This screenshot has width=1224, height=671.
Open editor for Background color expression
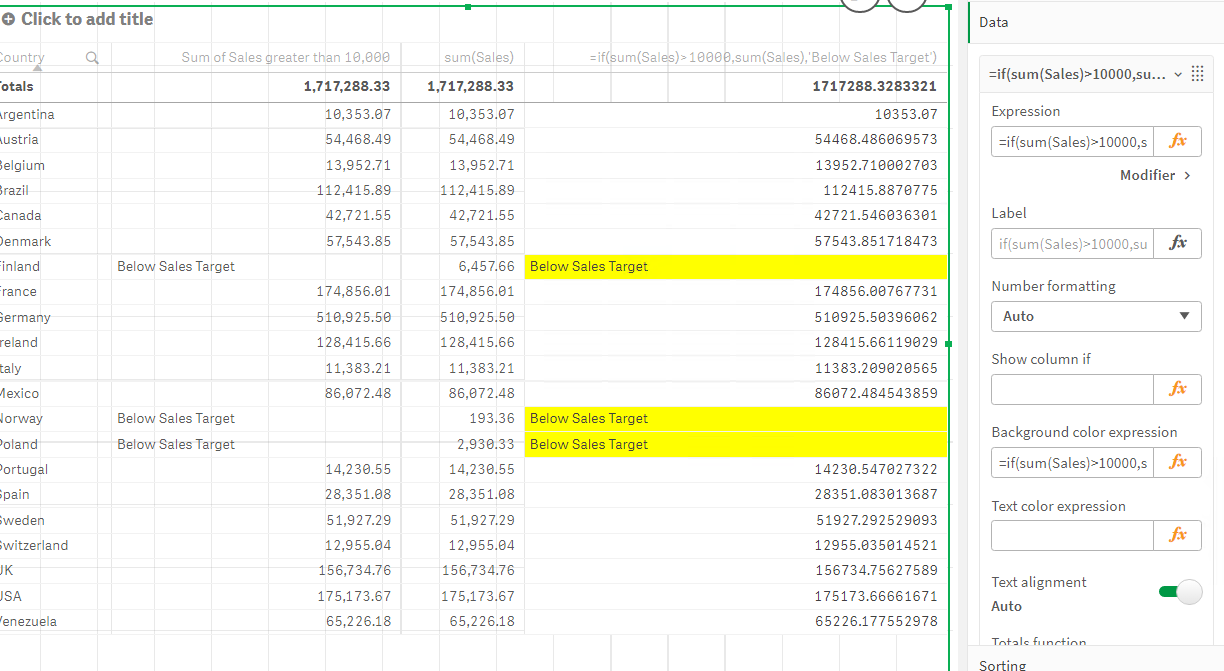pos(1178,462)
